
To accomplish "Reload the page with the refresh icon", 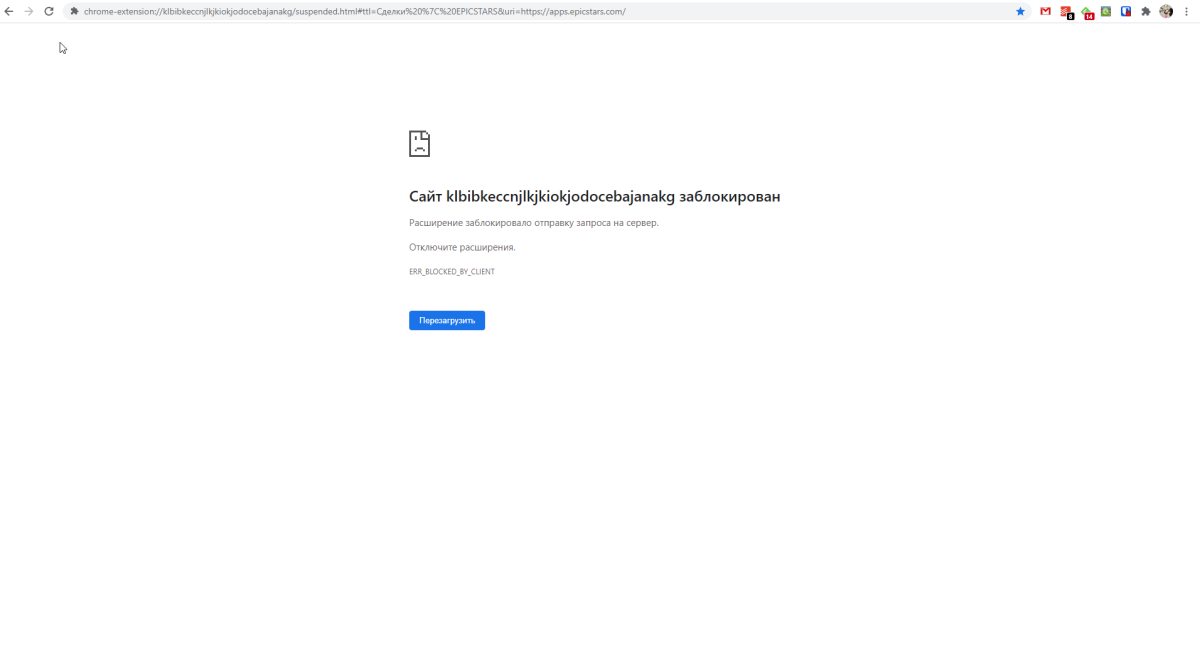I will 48,11.
